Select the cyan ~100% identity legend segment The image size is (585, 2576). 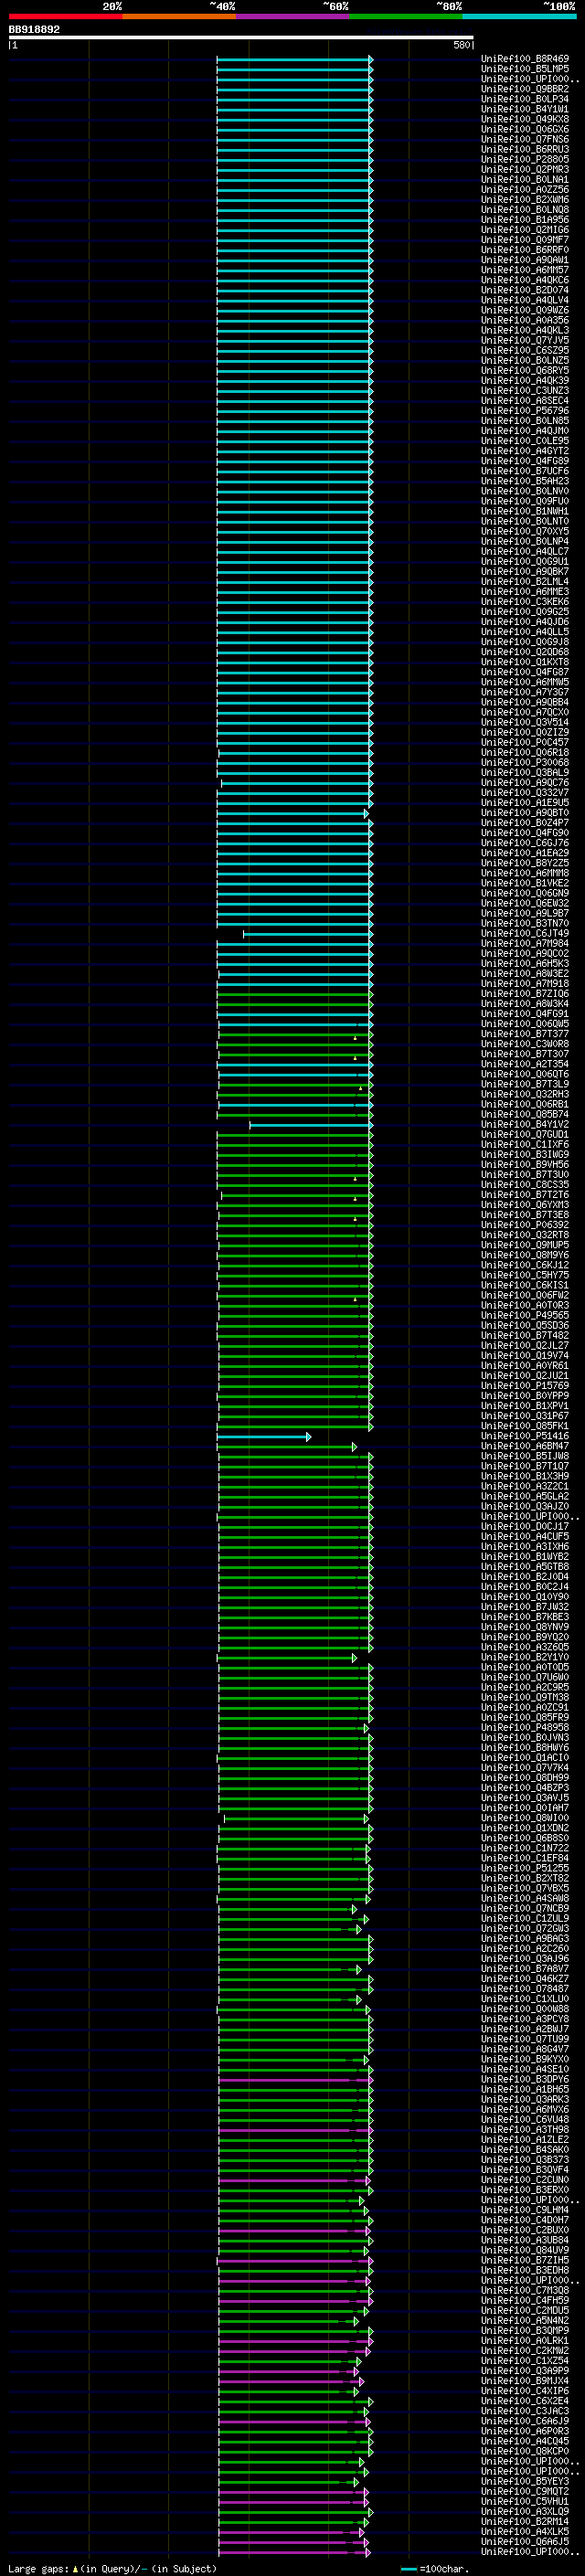(519, 16)
